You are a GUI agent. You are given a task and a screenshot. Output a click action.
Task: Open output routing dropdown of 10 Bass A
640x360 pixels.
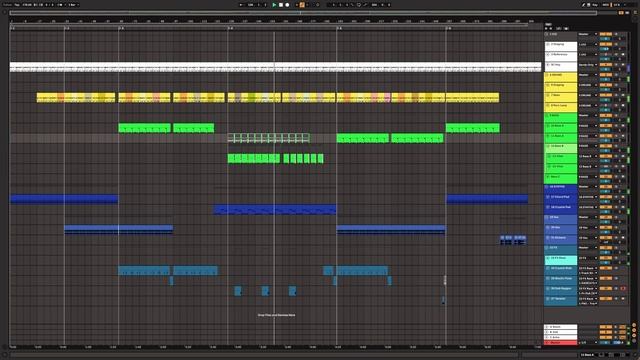588,126
